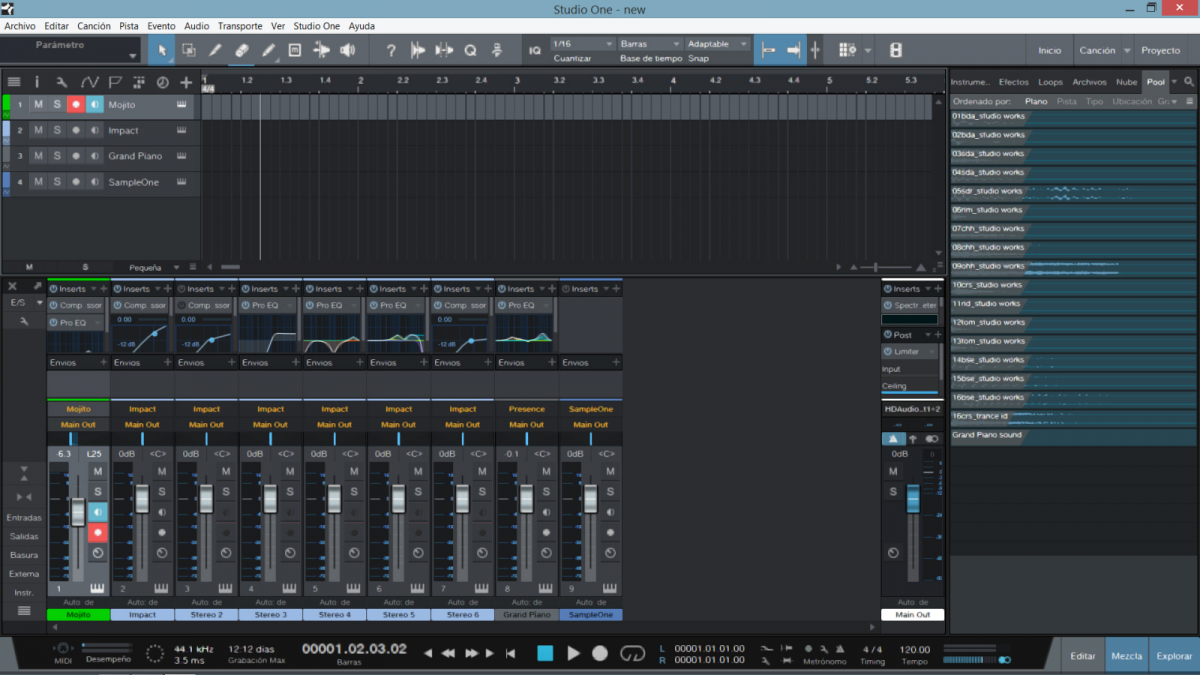Image resolution: width=1200 pixels, height=675 pixels.
Task: Solo the Impact track
Action: click(x=57, y=130)
